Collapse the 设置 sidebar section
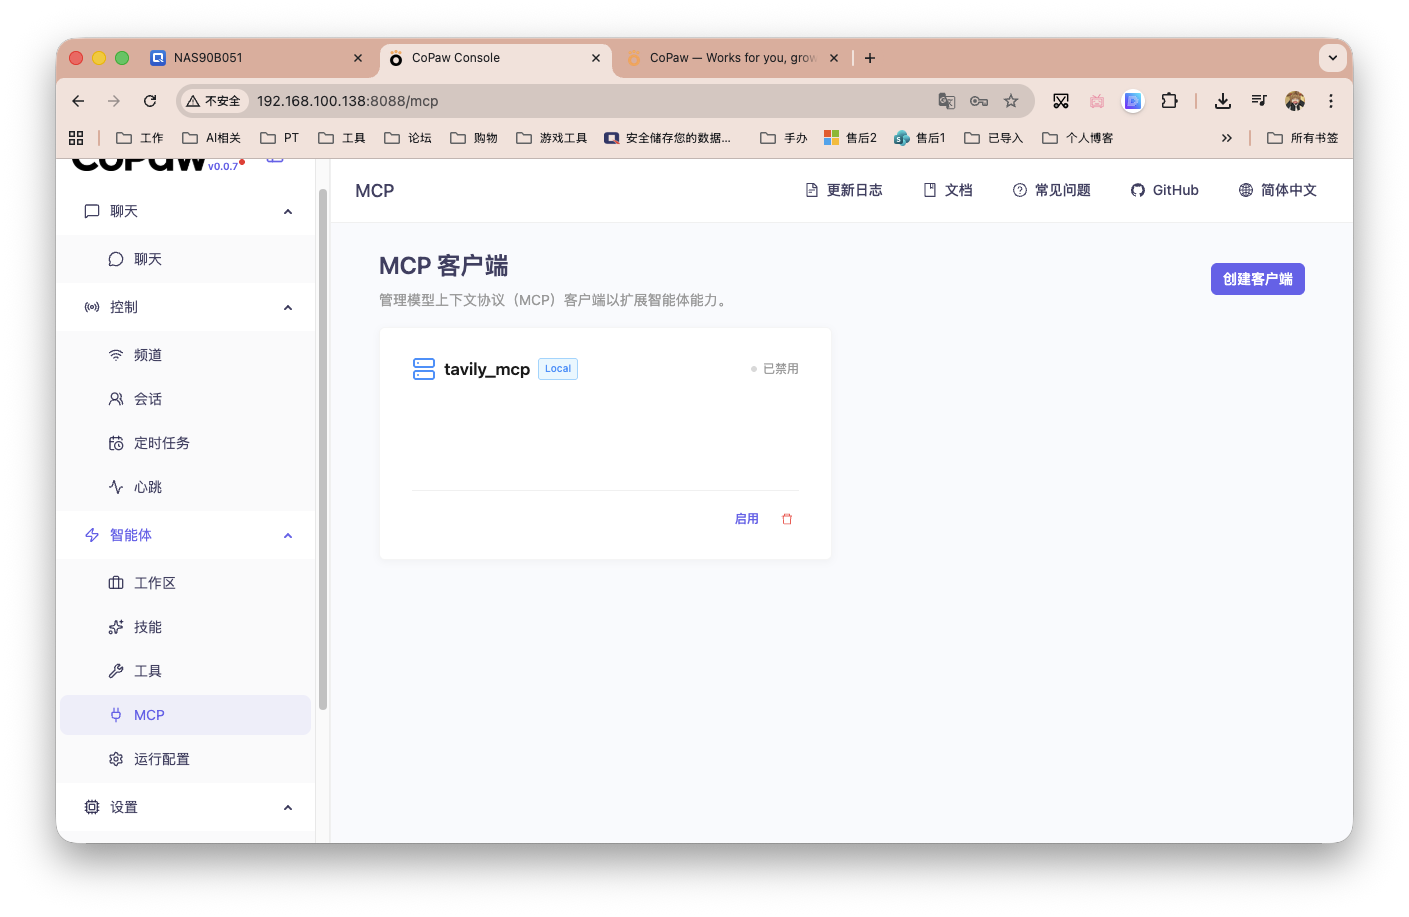The image size is (1409, 917). (288, 807)
